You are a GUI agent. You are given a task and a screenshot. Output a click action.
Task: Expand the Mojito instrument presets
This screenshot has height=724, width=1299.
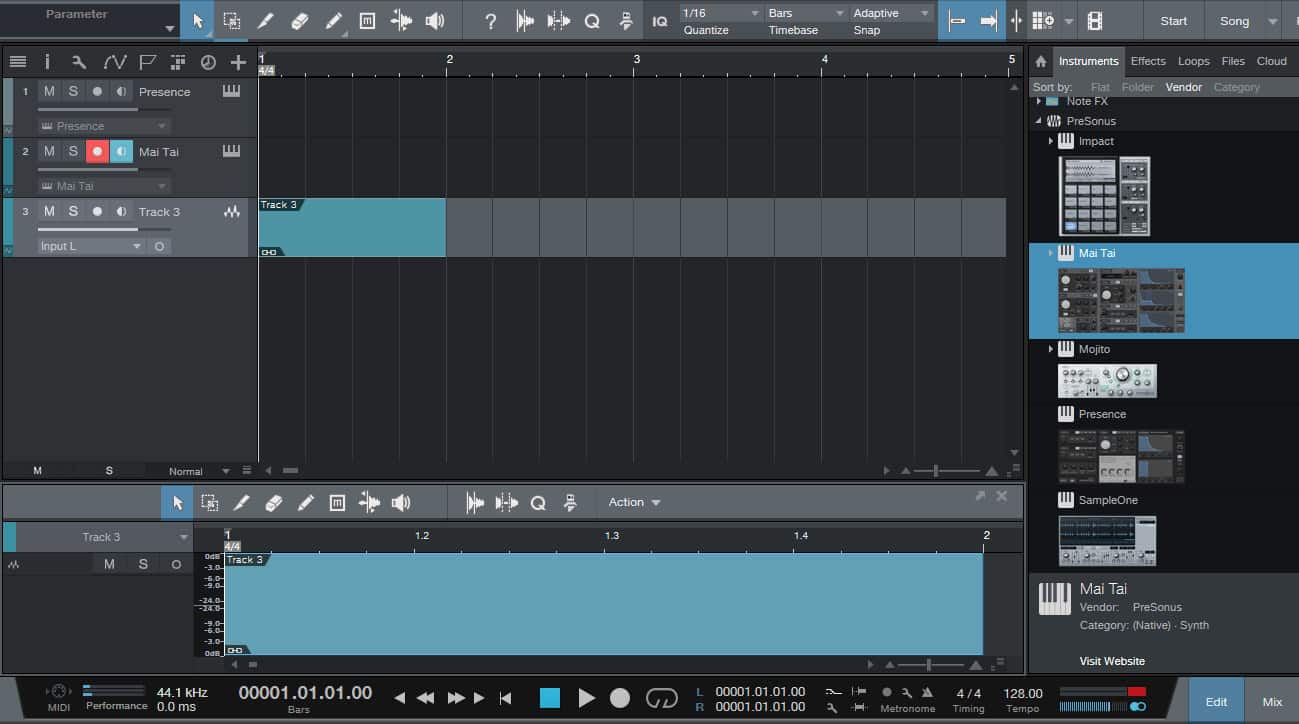coord(1050,349)
